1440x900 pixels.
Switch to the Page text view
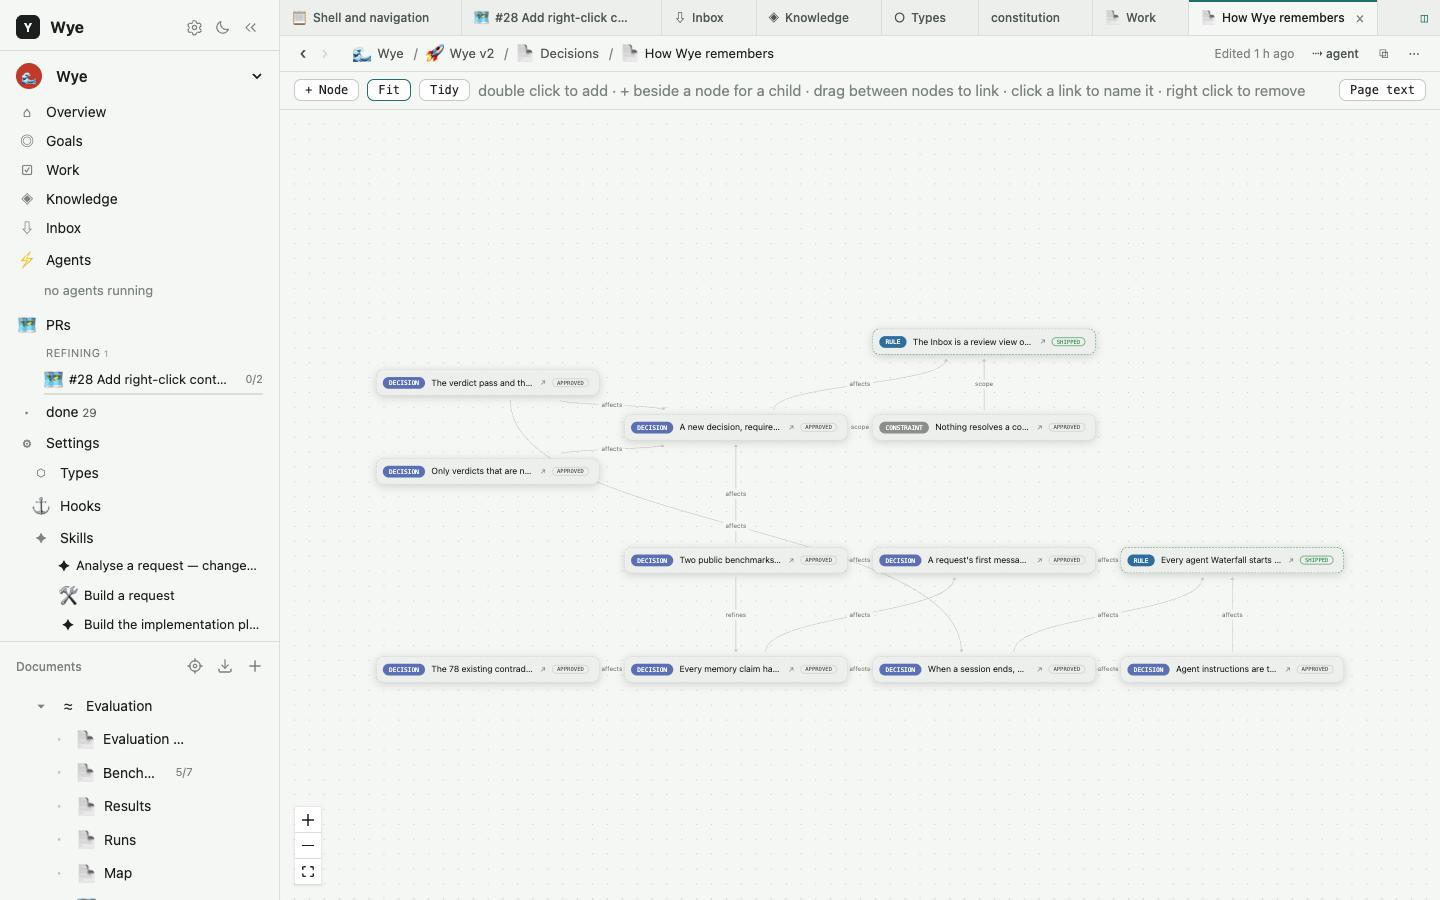pos(1382,90)
